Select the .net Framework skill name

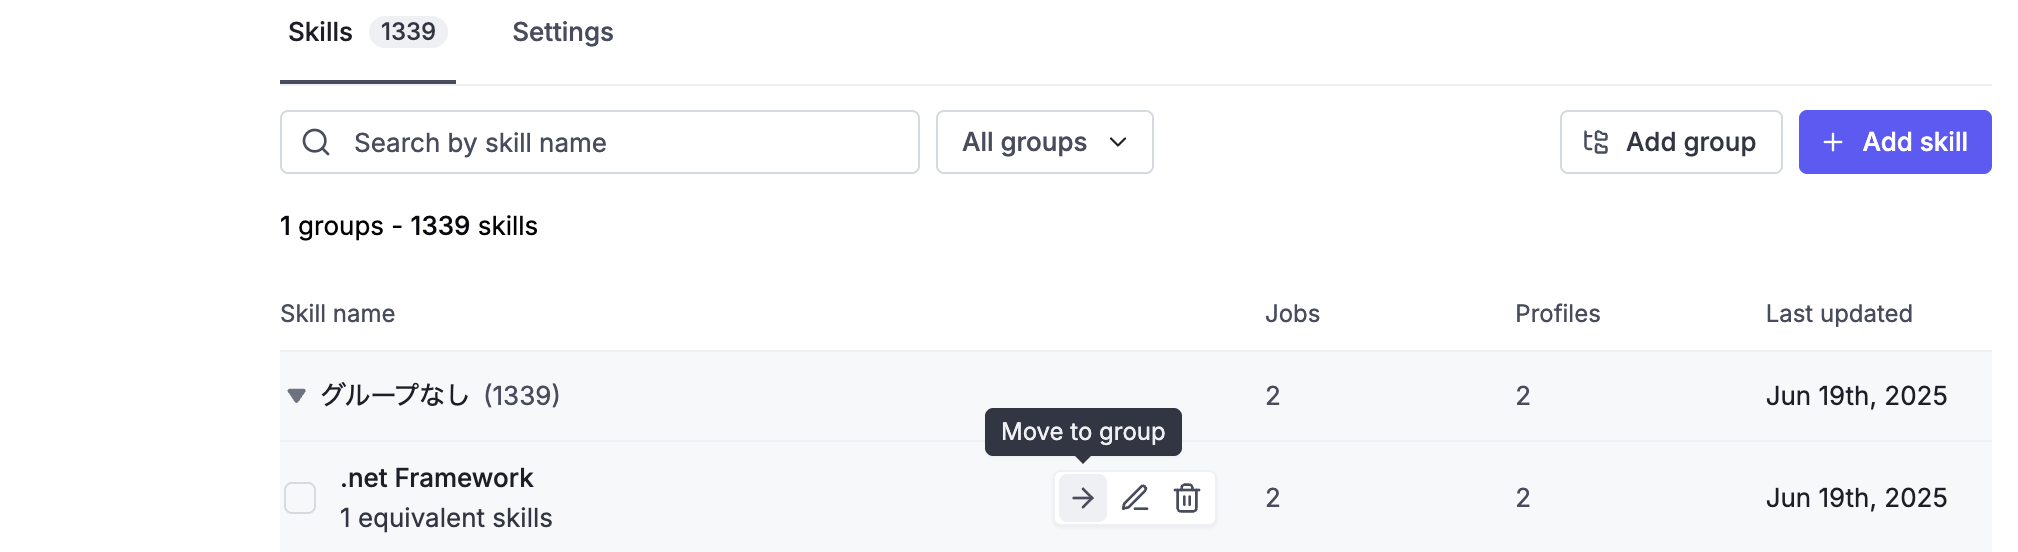coord(437,478)
